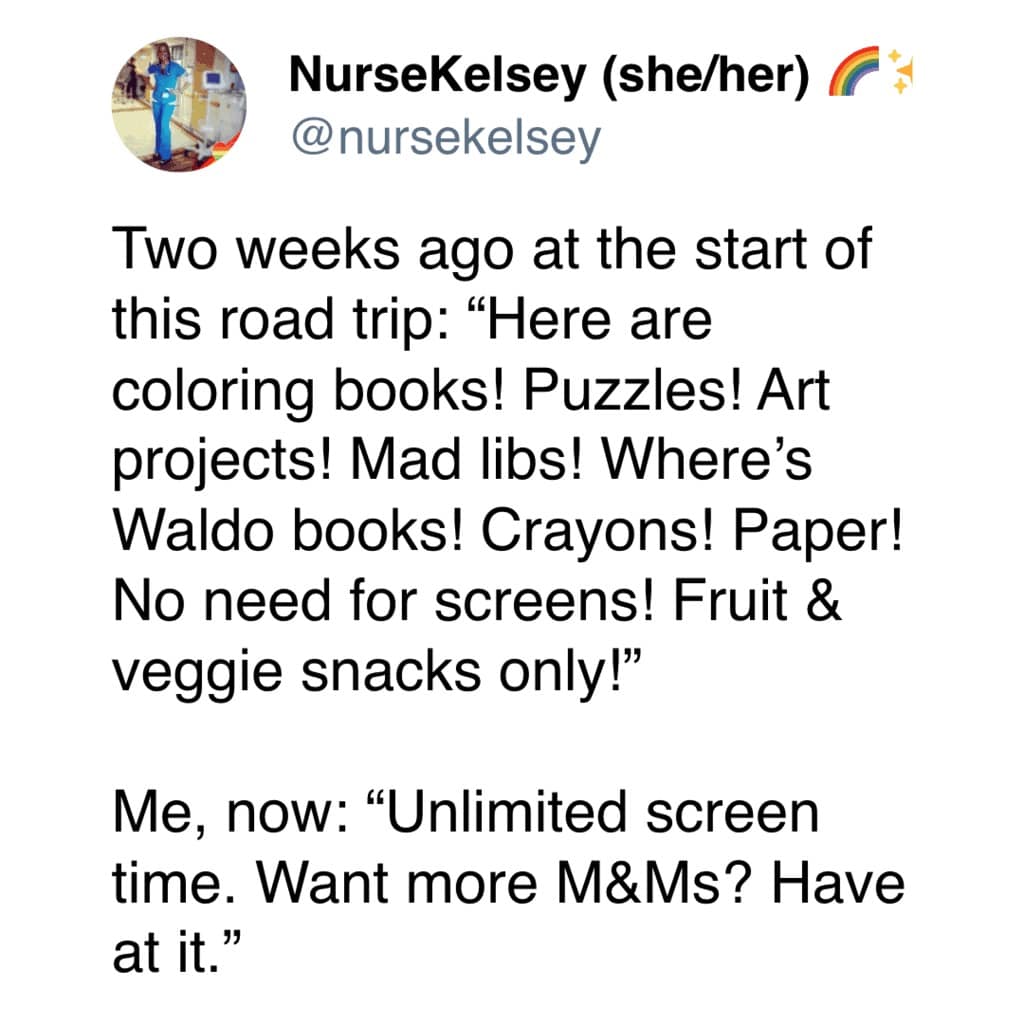Open the NurseKelsey (she/her) display name
Viewport: 1024px width, 1024px height.
[x=548, y=80]
